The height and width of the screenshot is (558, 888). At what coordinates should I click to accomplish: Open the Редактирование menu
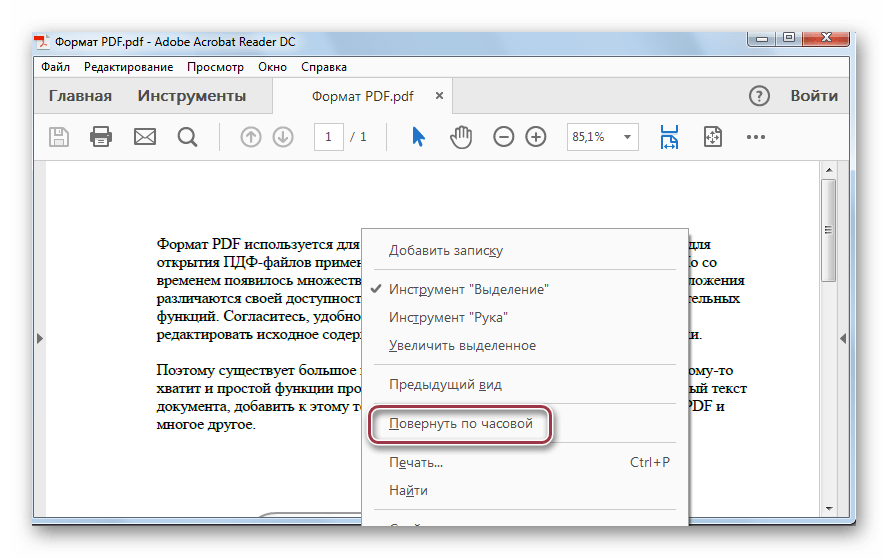(x=129, y=67)
